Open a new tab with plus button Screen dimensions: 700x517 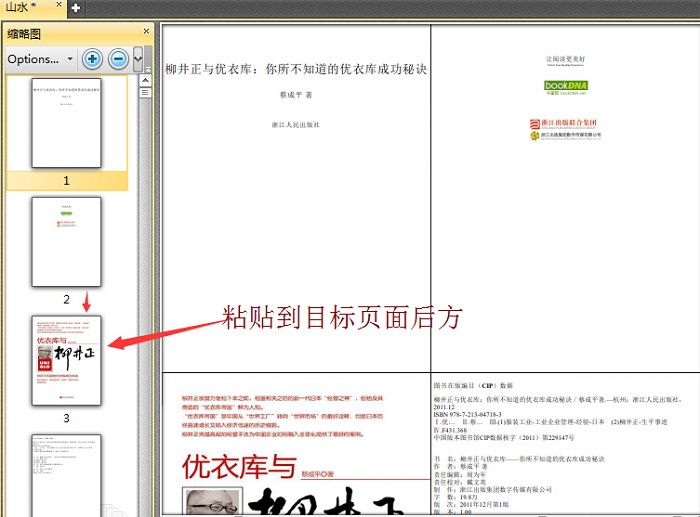pos(75,8)
